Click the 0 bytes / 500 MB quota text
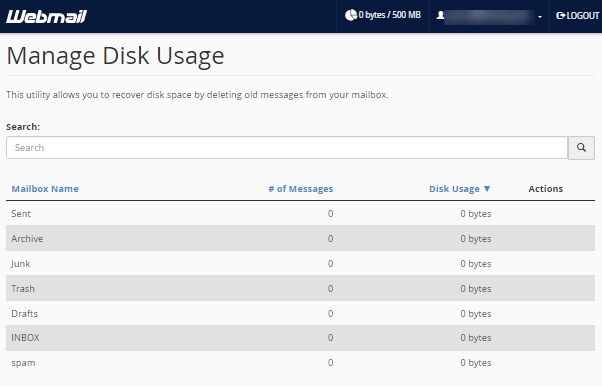Screen dimensions: 602x386 coord(390,15)
